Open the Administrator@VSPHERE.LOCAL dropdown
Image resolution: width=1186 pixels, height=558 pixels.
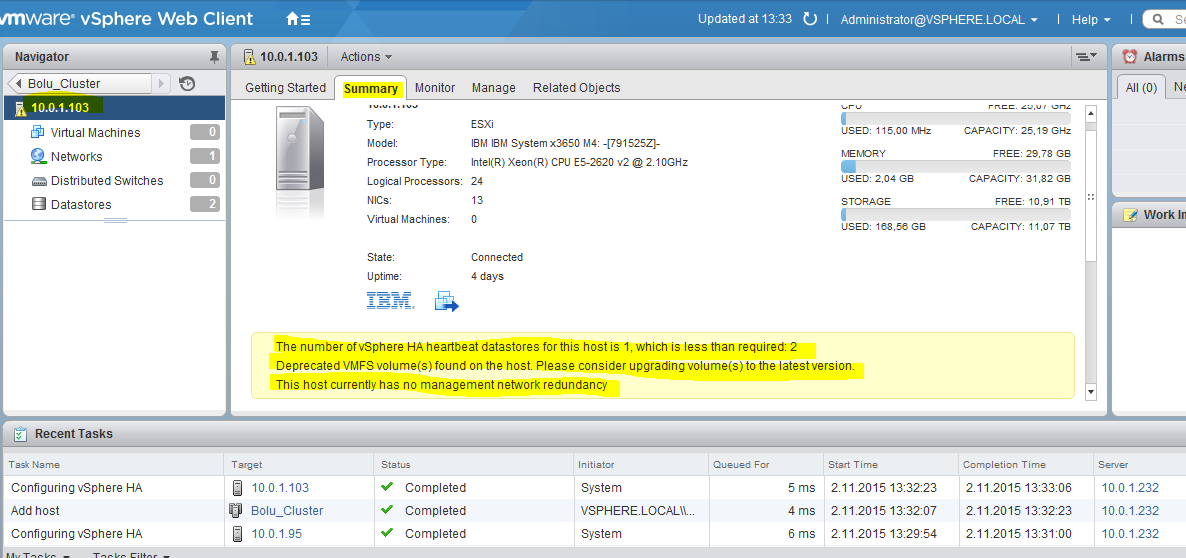coord(939,20)
